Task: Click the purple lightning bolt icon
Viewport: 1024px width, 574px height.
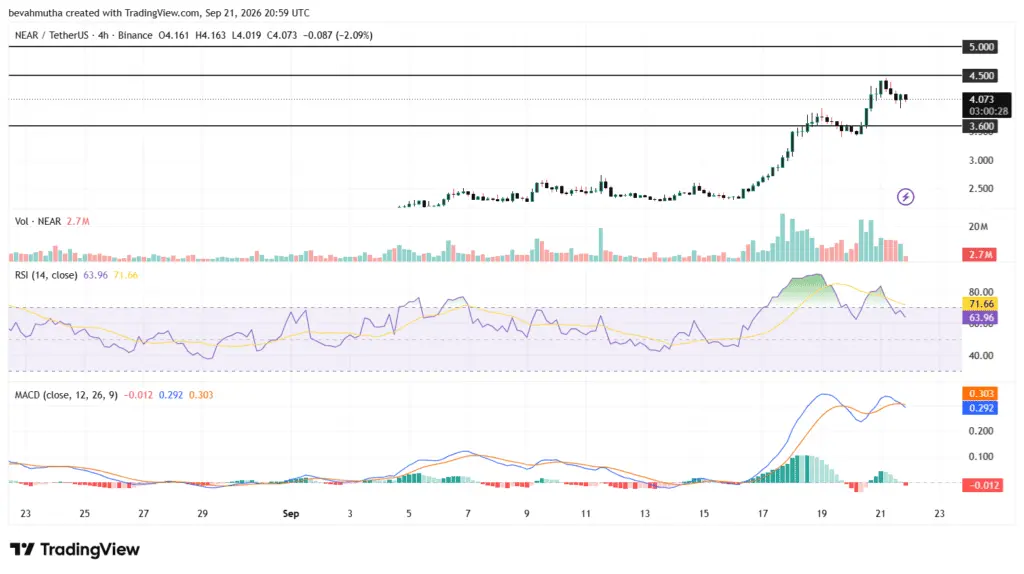Action: pos(905,197)
